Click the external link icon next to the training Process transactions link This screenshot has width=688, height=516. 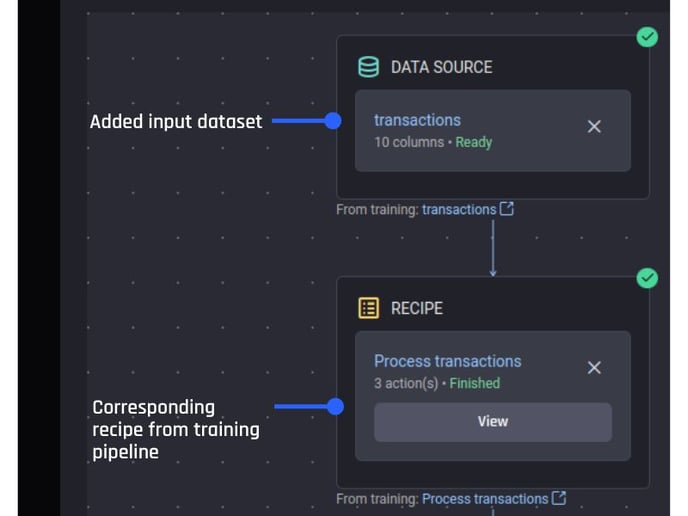(559, 498)
